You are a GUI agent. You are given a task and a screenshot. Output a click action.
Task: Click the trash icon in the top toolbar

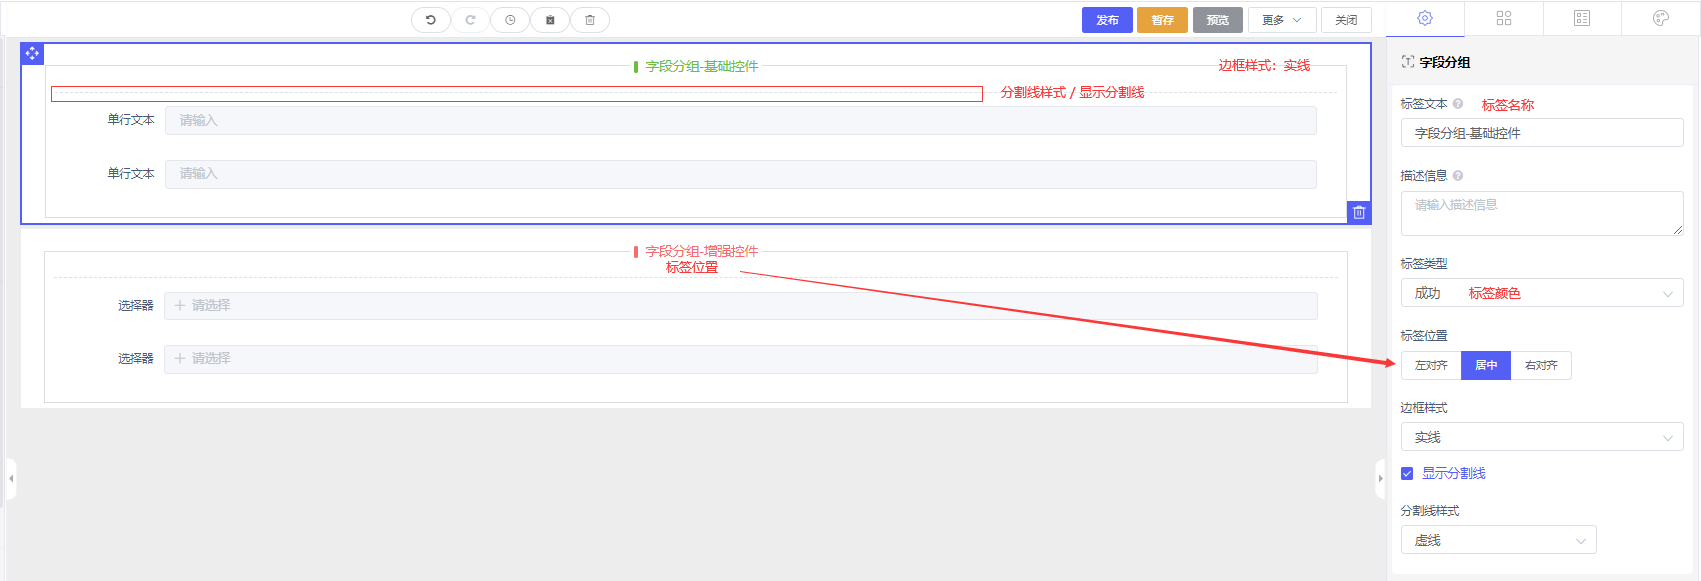click(x=590, y=20)
